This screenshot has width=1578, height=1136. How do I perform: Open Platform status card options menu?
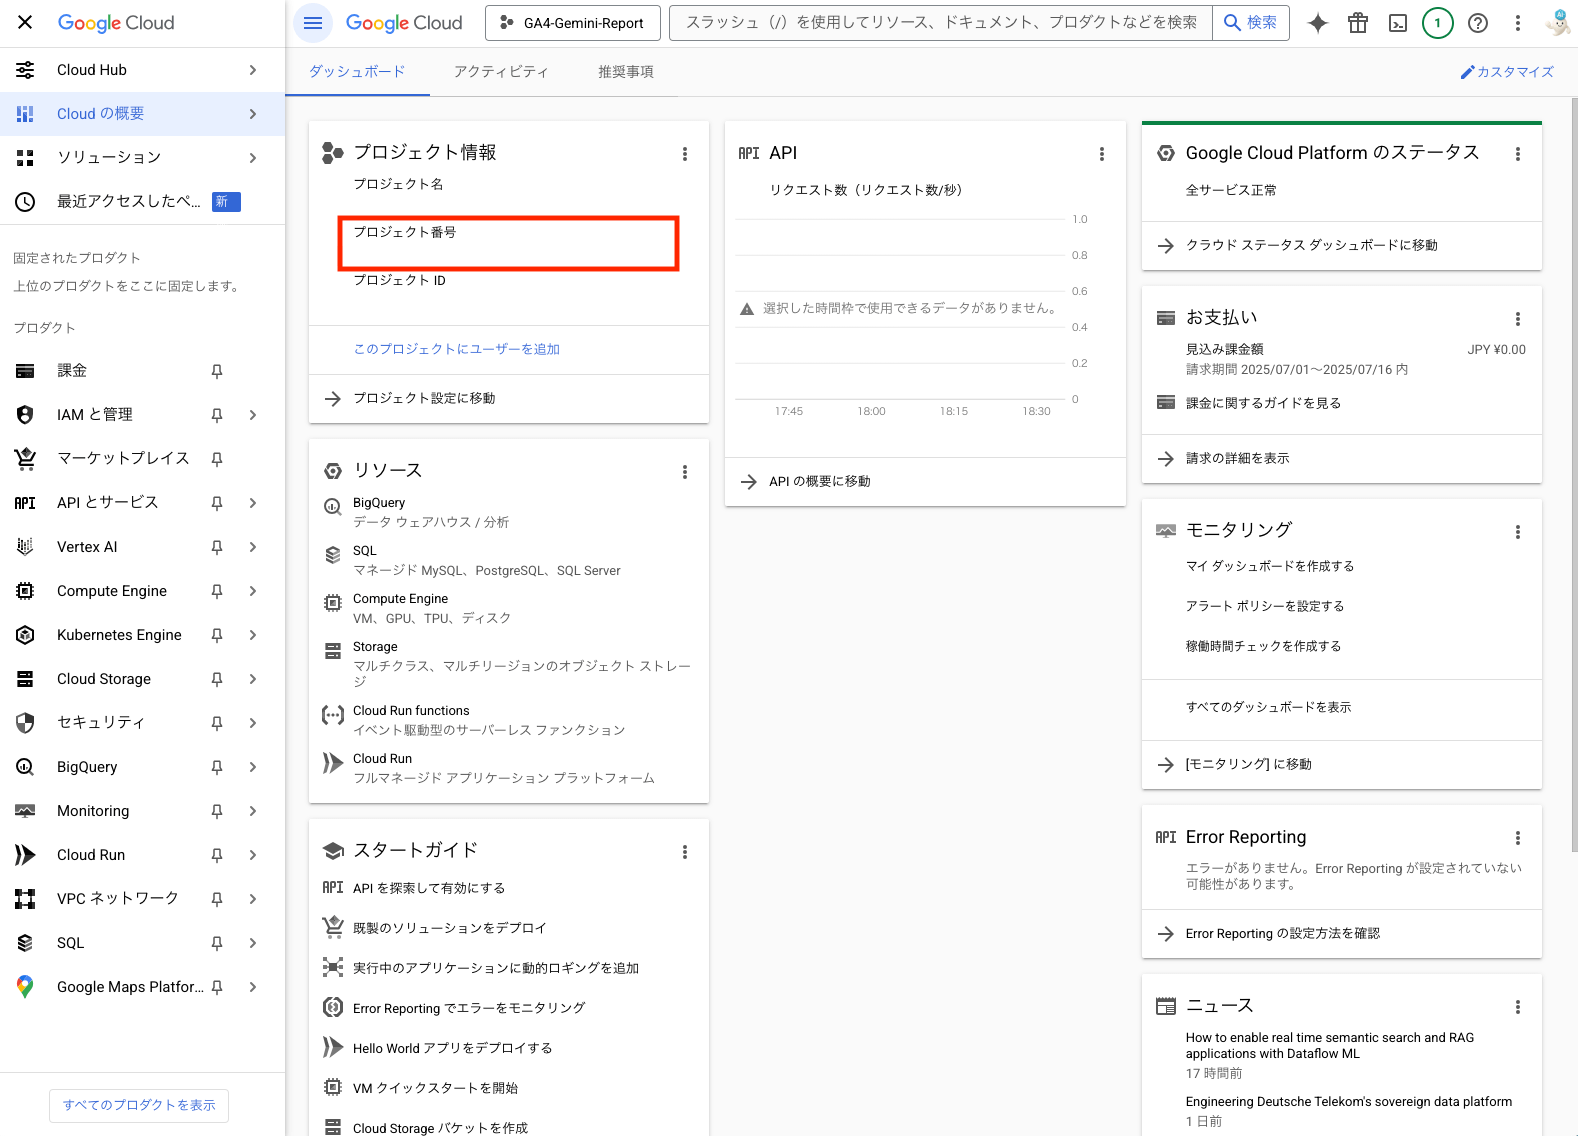point(1518,154)
